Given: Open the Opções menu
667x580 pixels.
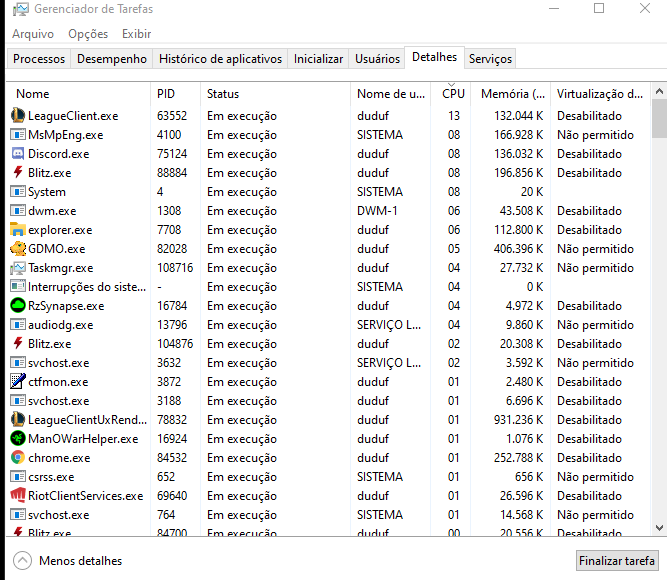Looking at the screenshot, I should point(88,34).
